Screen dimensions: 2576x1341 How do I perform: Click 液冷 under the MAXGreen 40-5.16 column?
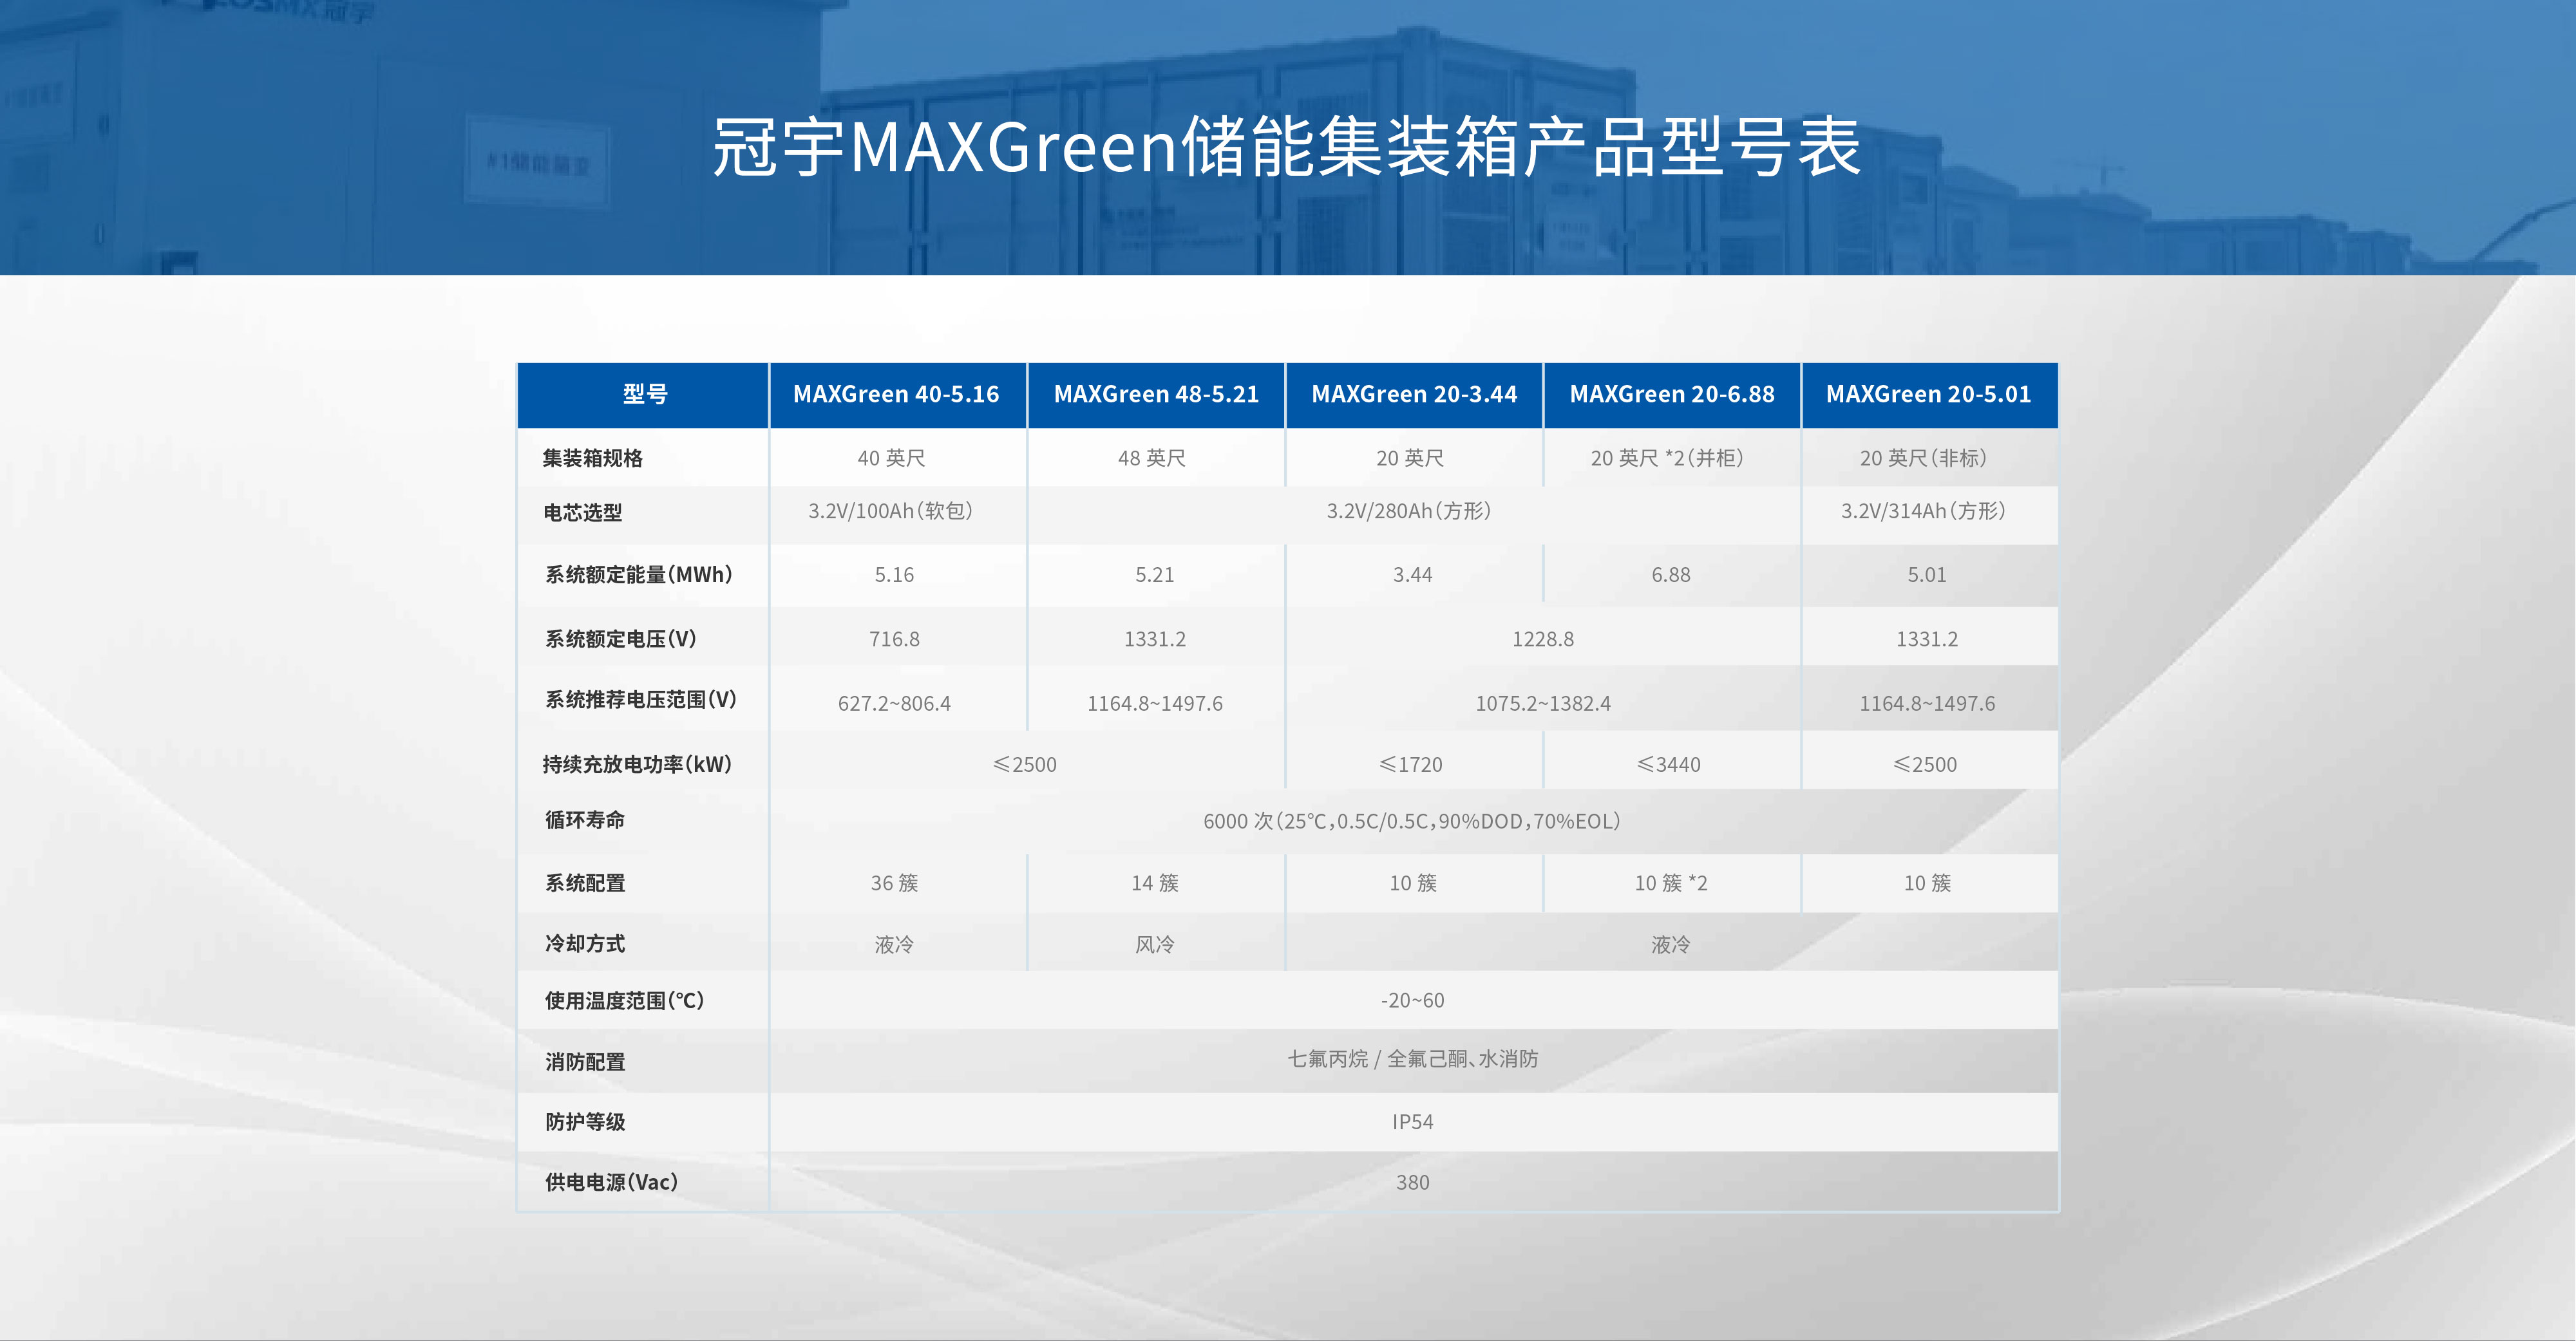pos(894,945)
